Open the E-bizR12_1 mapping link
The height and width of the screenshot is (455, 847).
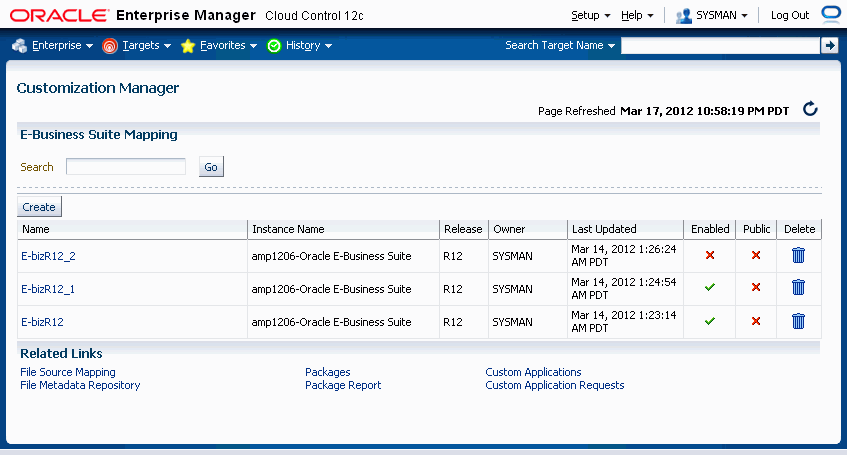pos(48,289)
